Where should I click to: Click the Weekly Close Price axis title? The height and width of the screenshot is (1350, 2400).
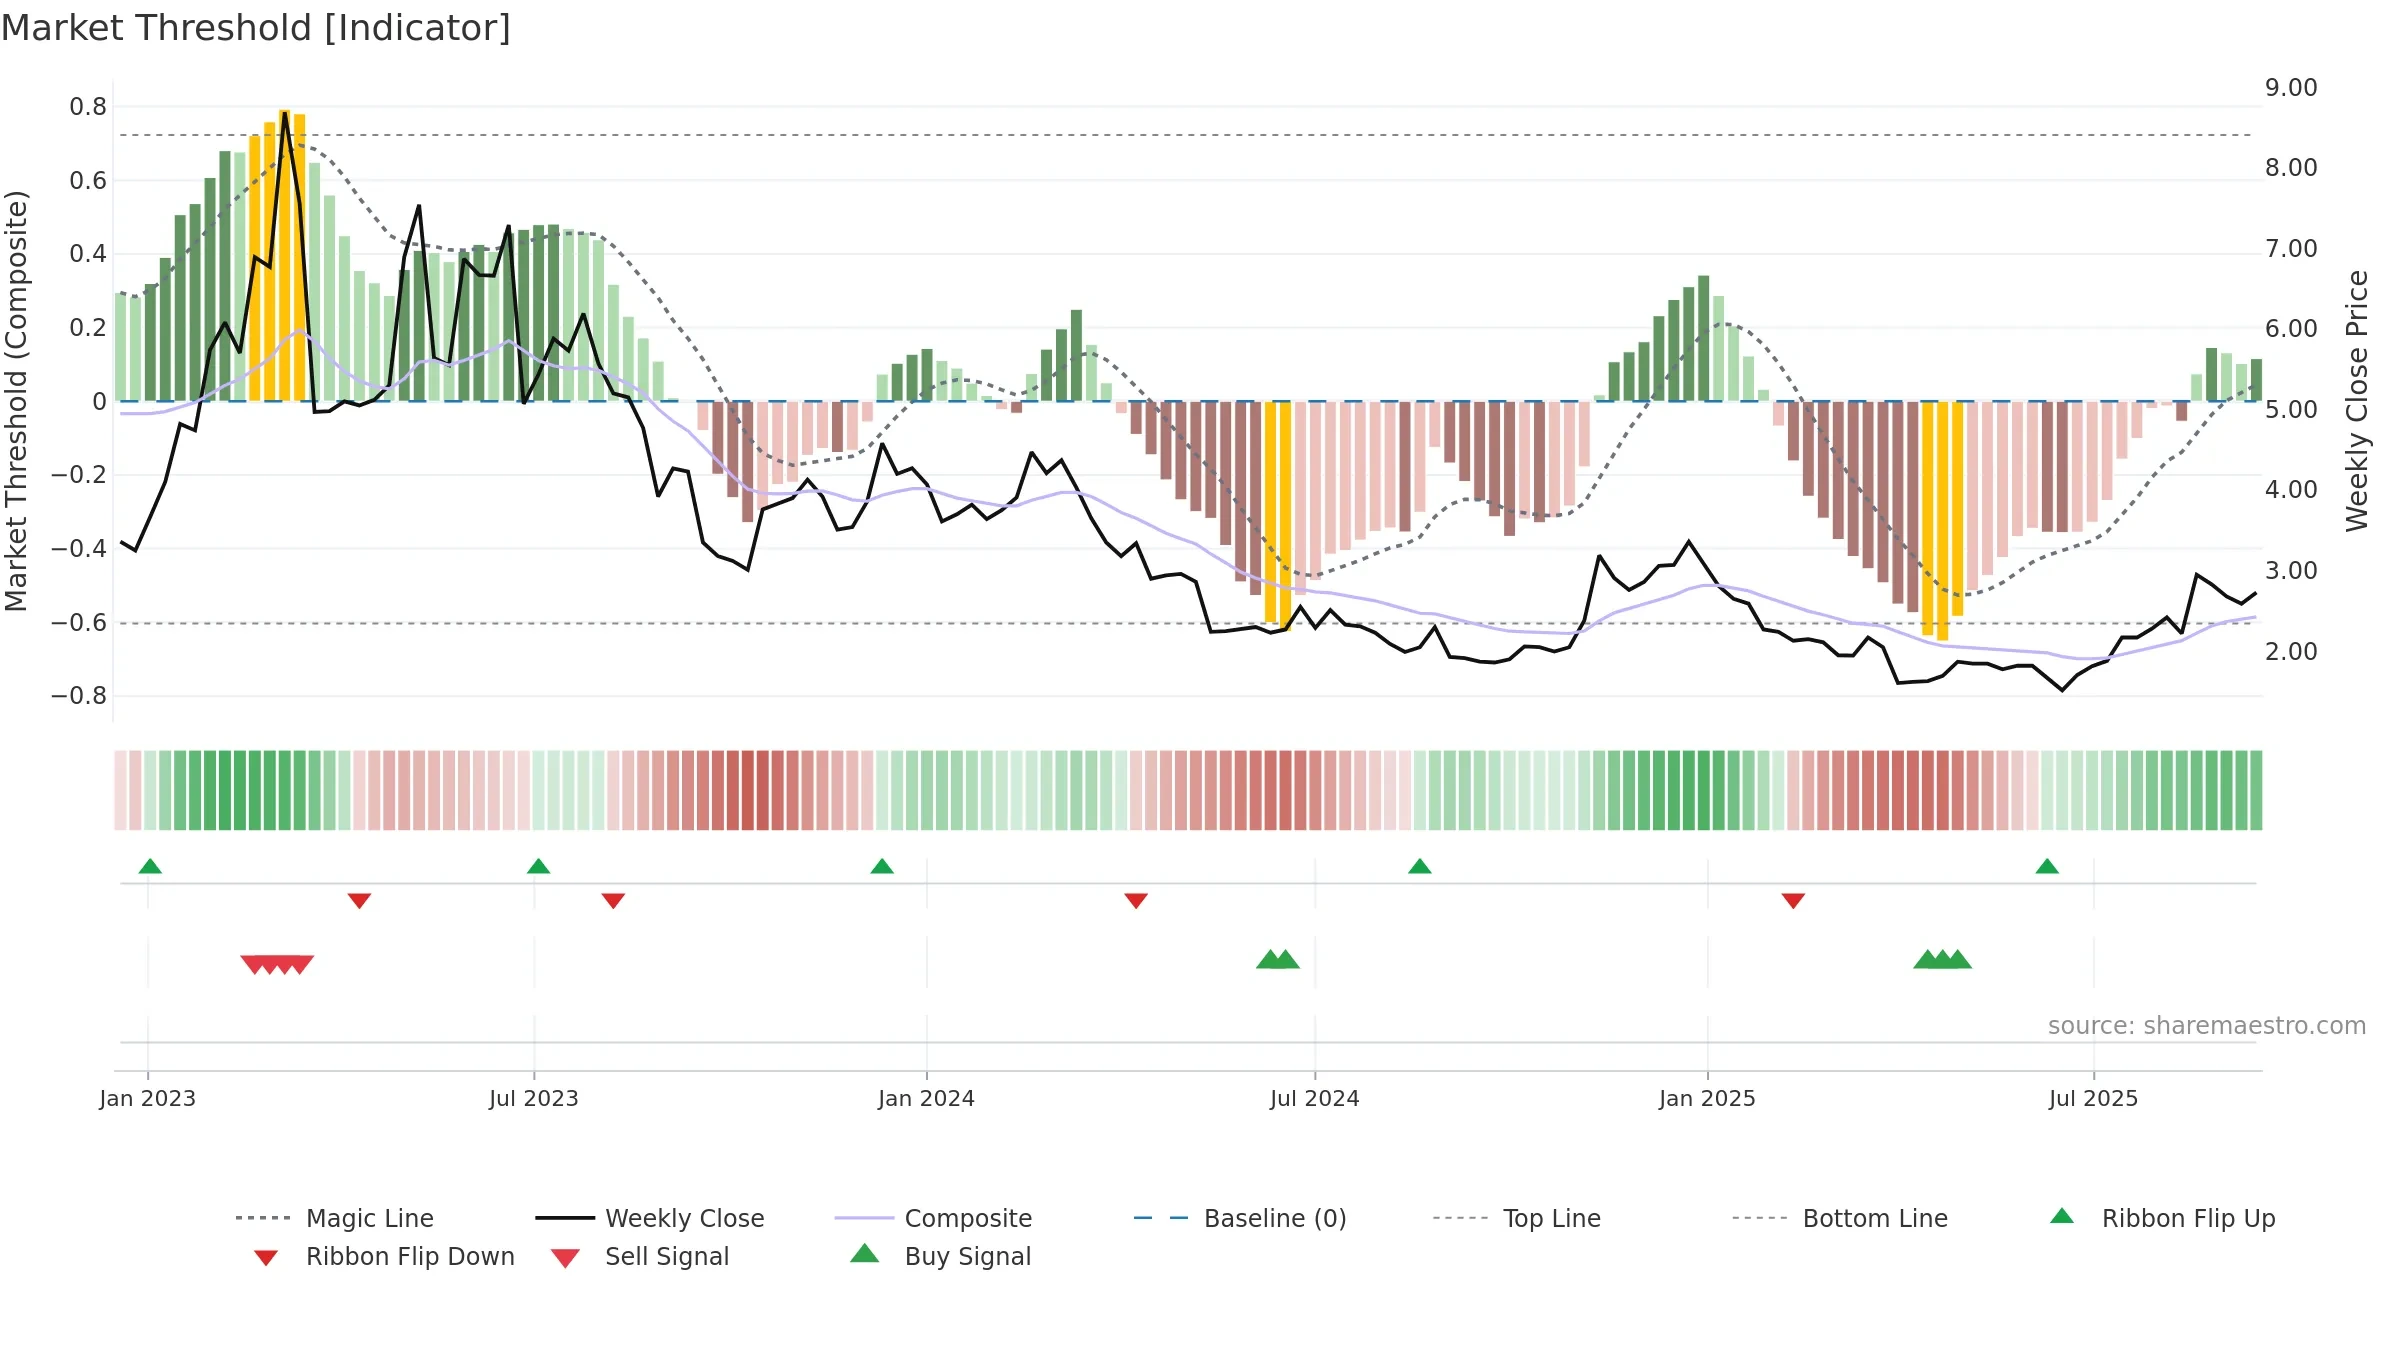click(x=2357, y=401)
